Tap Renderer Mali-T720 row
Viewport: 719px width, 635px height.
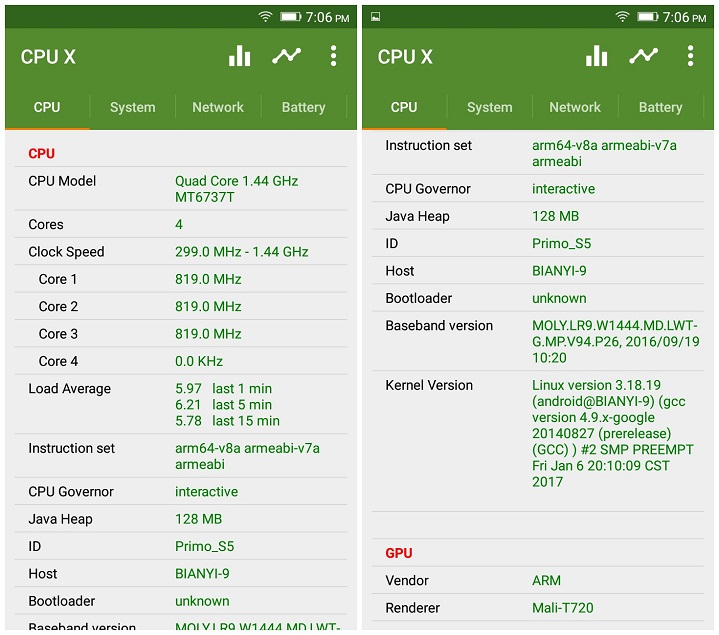point(538,607)
